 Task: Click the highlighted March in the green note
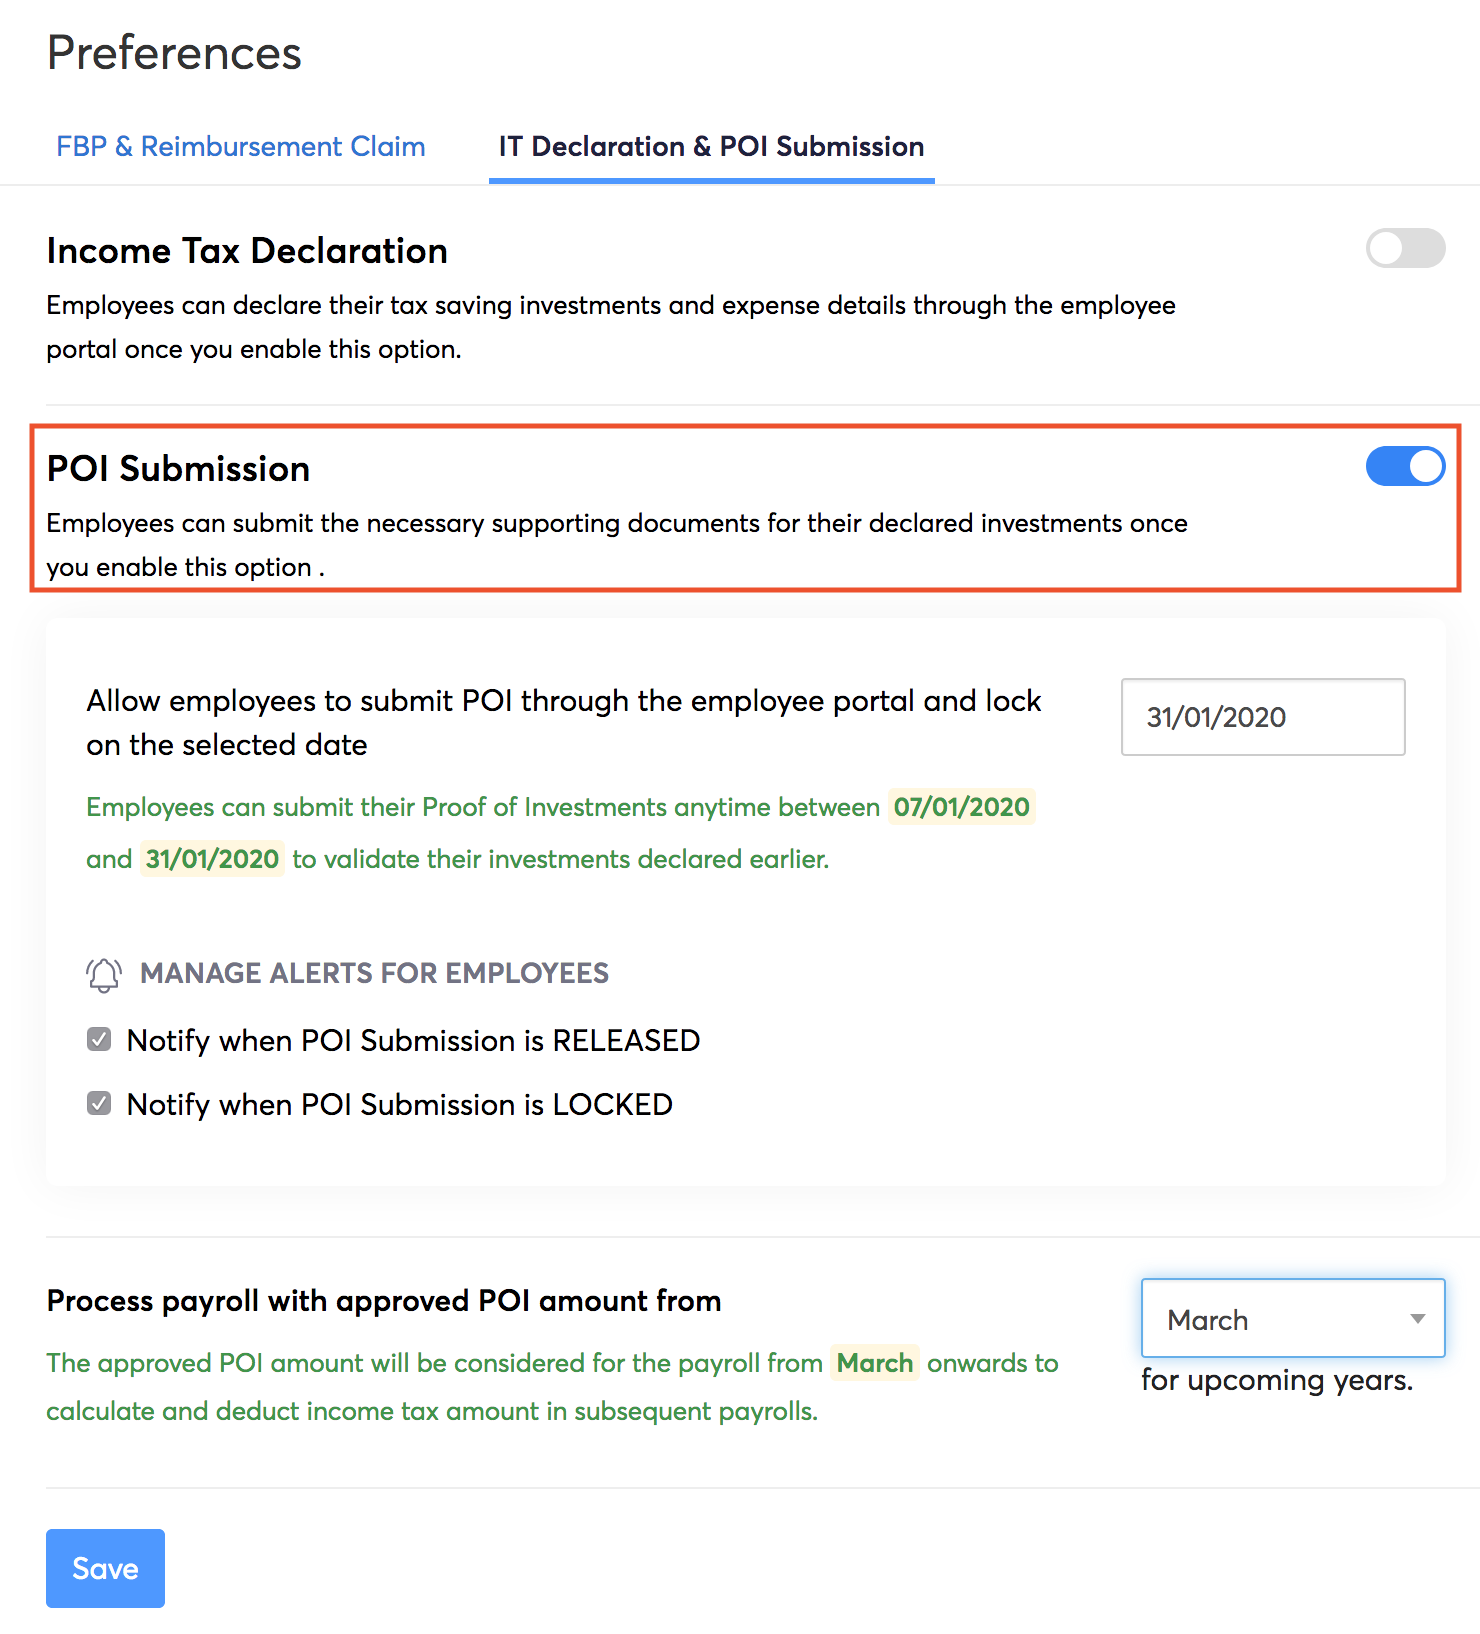(x=874, y=1363)
